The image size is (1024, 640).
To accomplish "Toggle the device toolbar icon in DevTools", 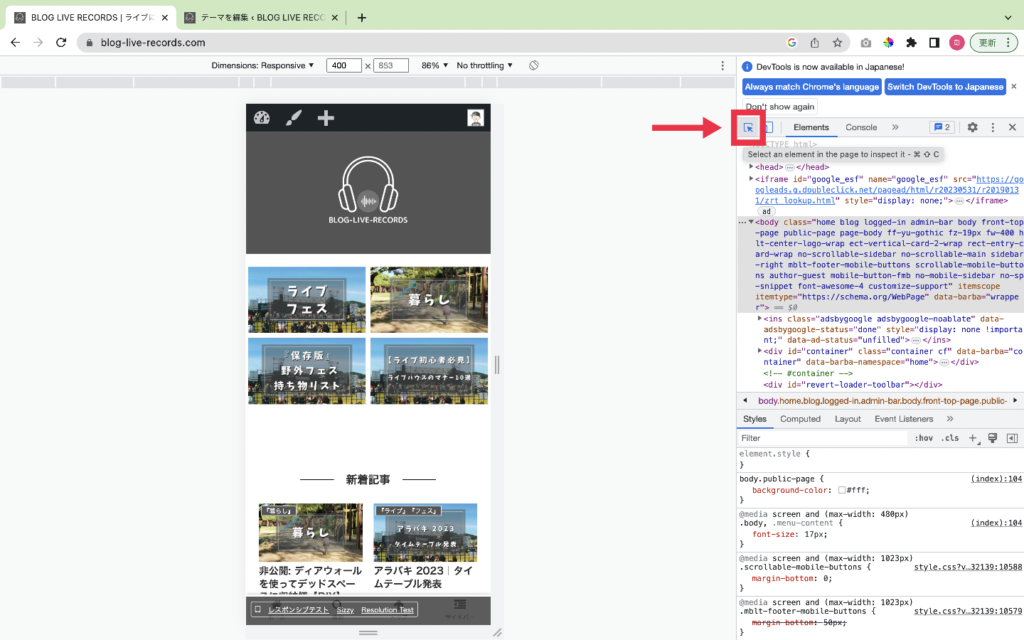I will tap(769, 128).
